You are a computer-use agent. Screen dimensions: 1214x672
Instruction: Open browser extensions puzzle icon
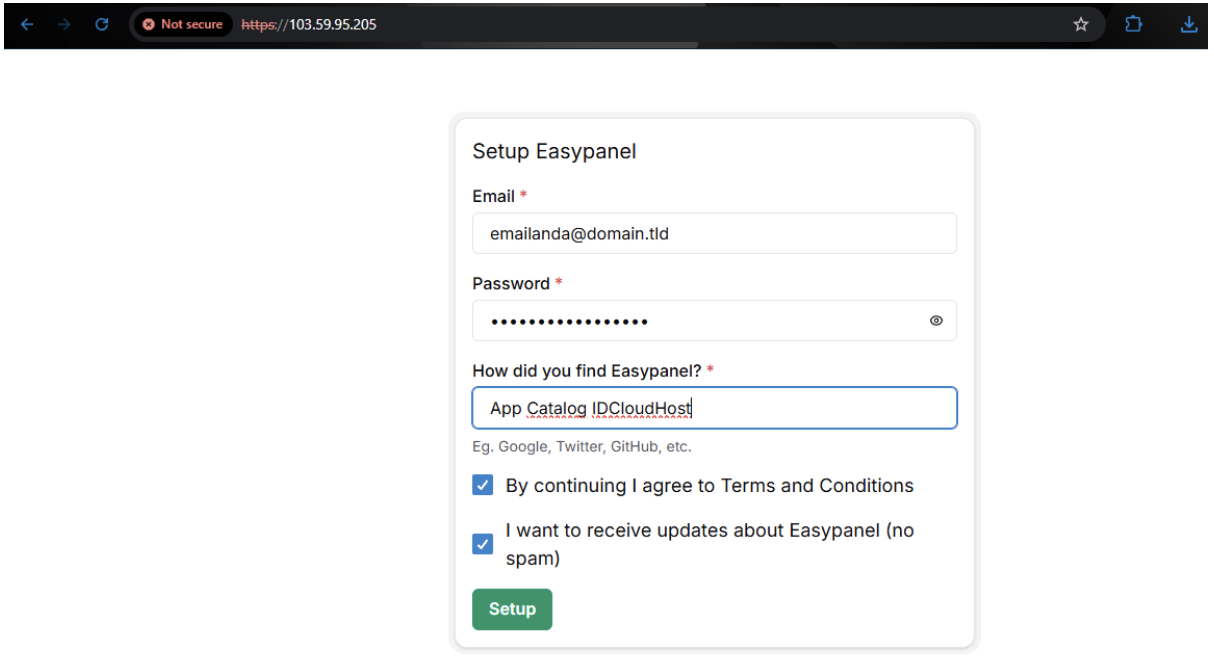[1134, 24]
